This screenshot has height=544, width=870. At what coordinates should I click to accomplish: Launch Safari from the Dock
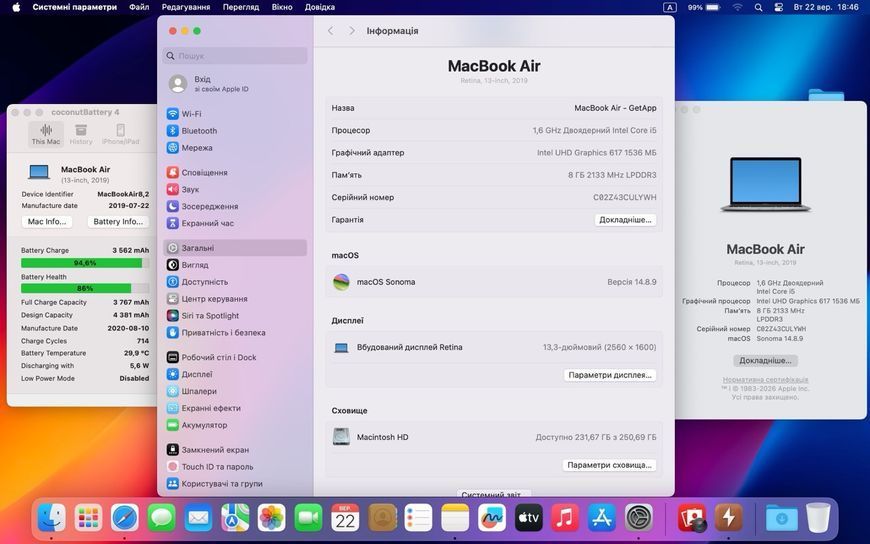pyautogui.click(x=125, y=518)
